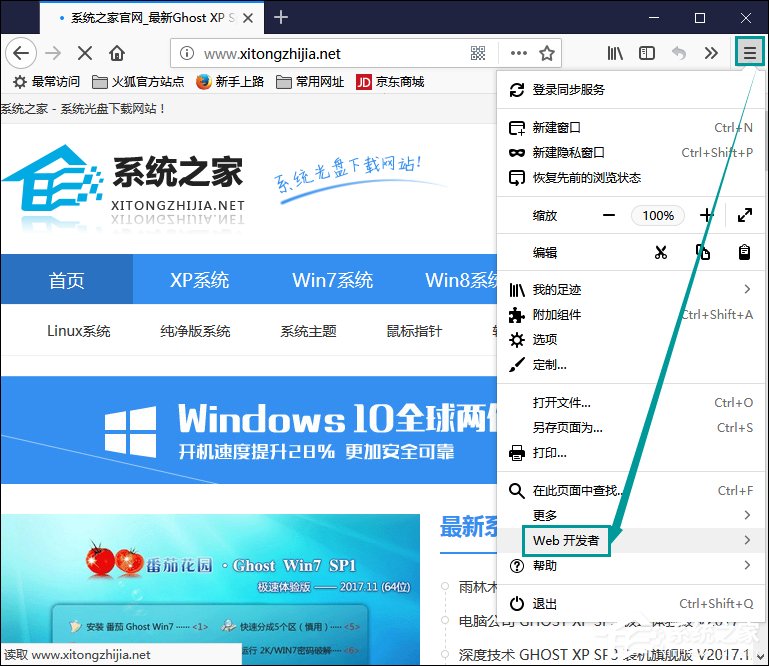Open the XP系统 navigation link
The height and width of the screenshot is (666, 769).
pyautogui.click(x=197, y=280)
